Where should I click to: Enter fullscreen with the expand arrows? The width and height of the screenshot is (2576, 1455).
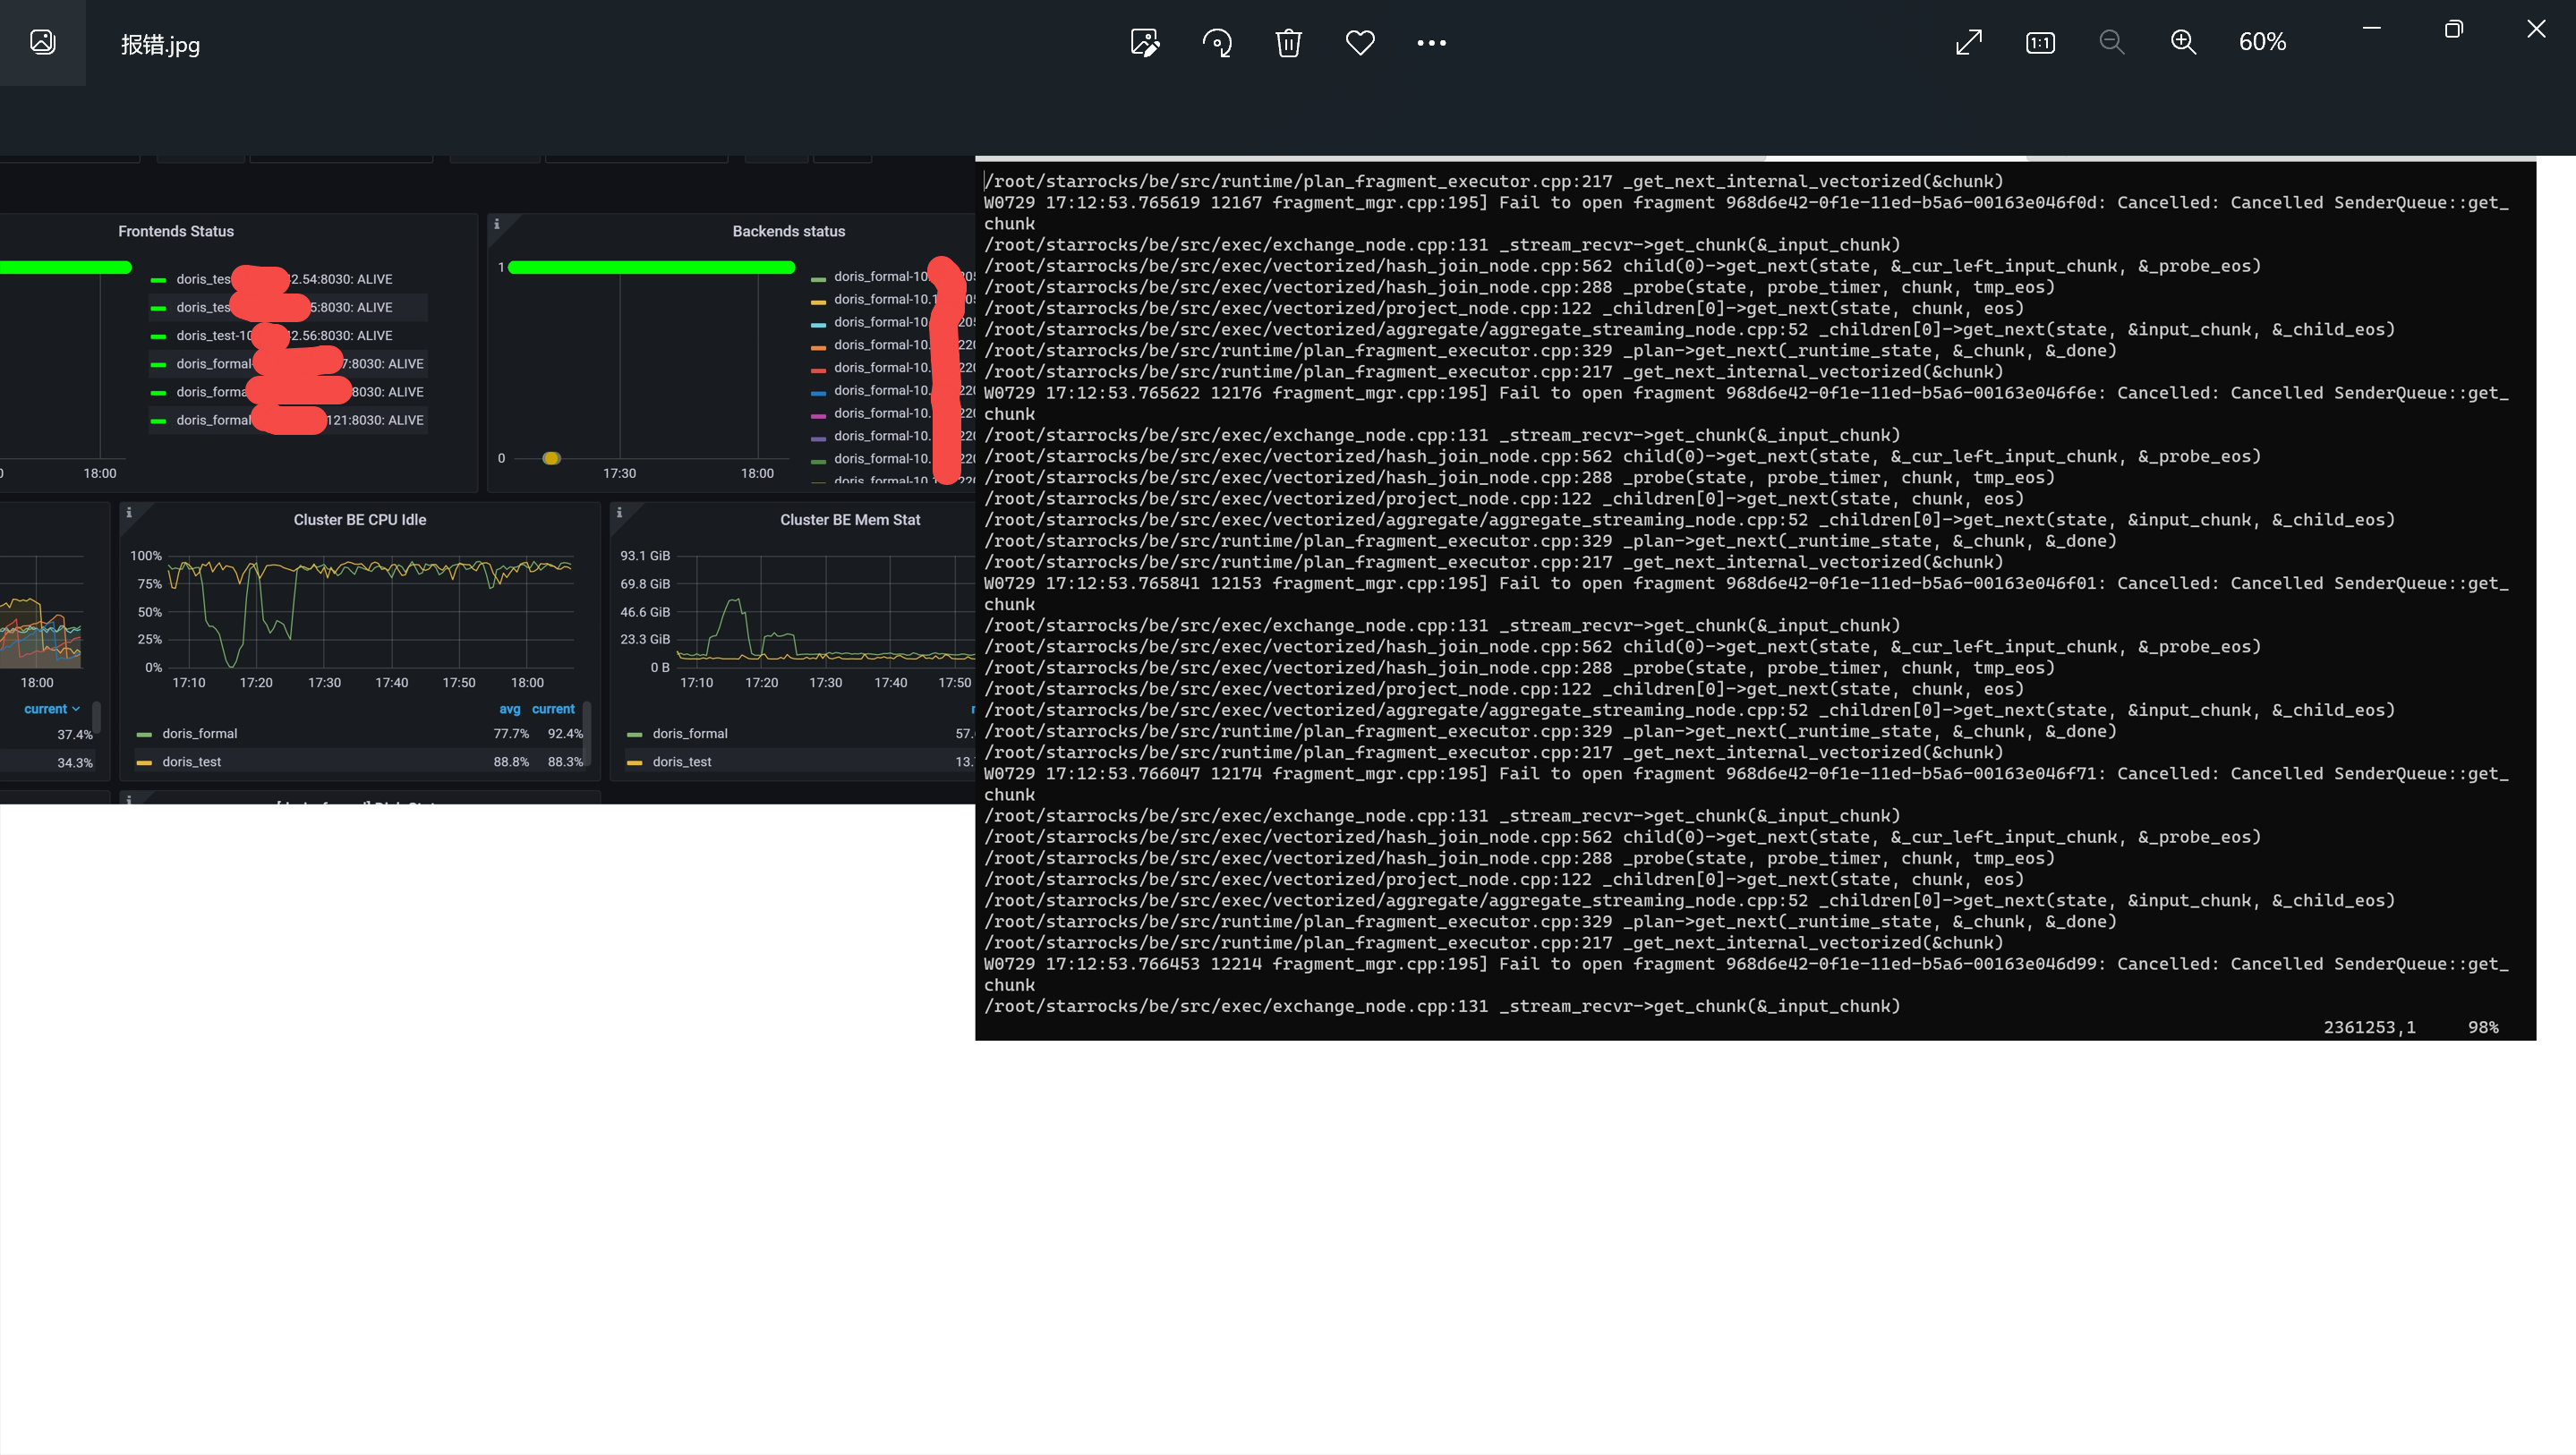pyautogui.click(x=1968, y=42)
